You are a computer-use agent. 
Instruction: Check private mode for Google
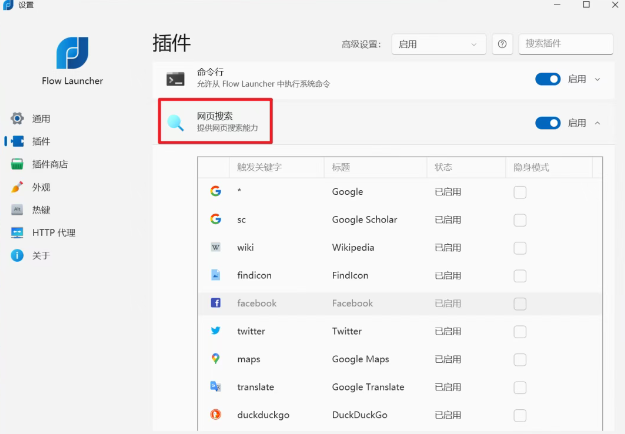[520, 192]
